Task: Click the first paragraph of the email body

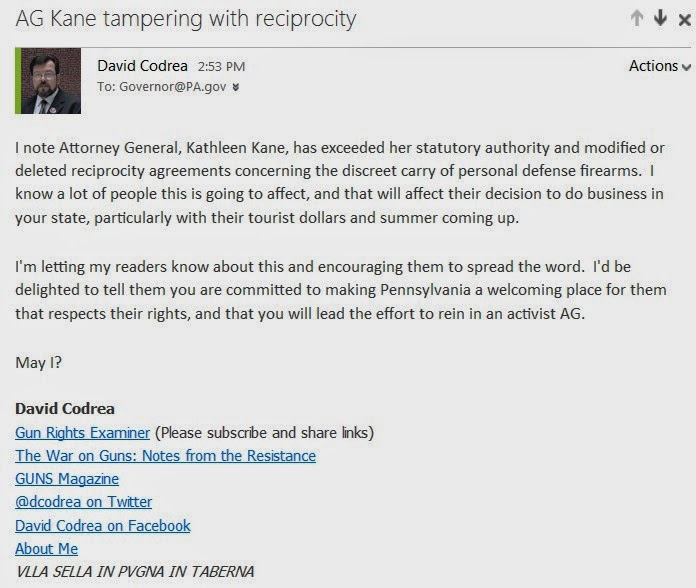Action: click(340, 168)
